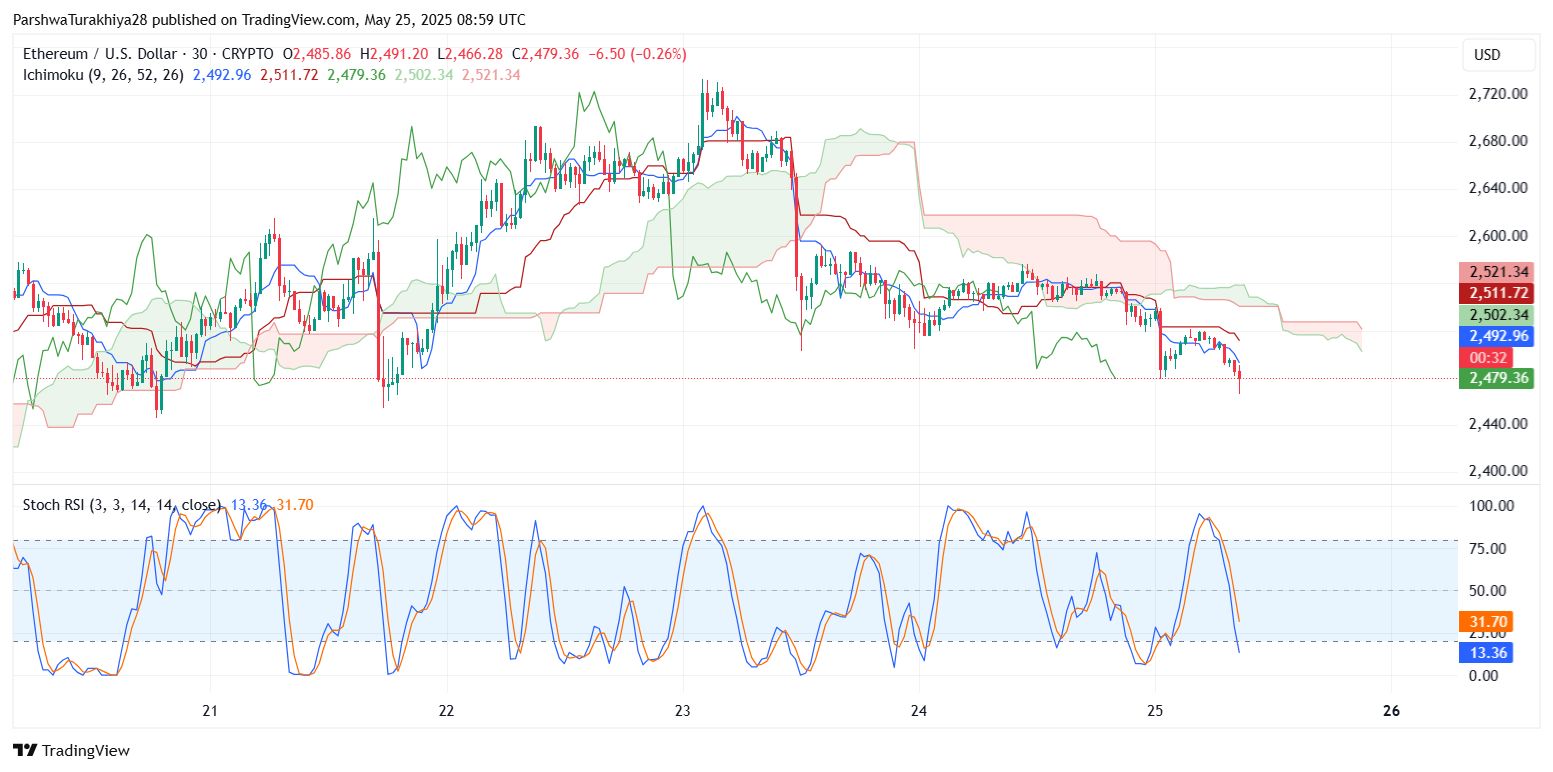This screenshot has height=772, width=1553.
Task: Click the countdown timer 00:32 label
Action: pyautogui.click(x=1486, y=357)
